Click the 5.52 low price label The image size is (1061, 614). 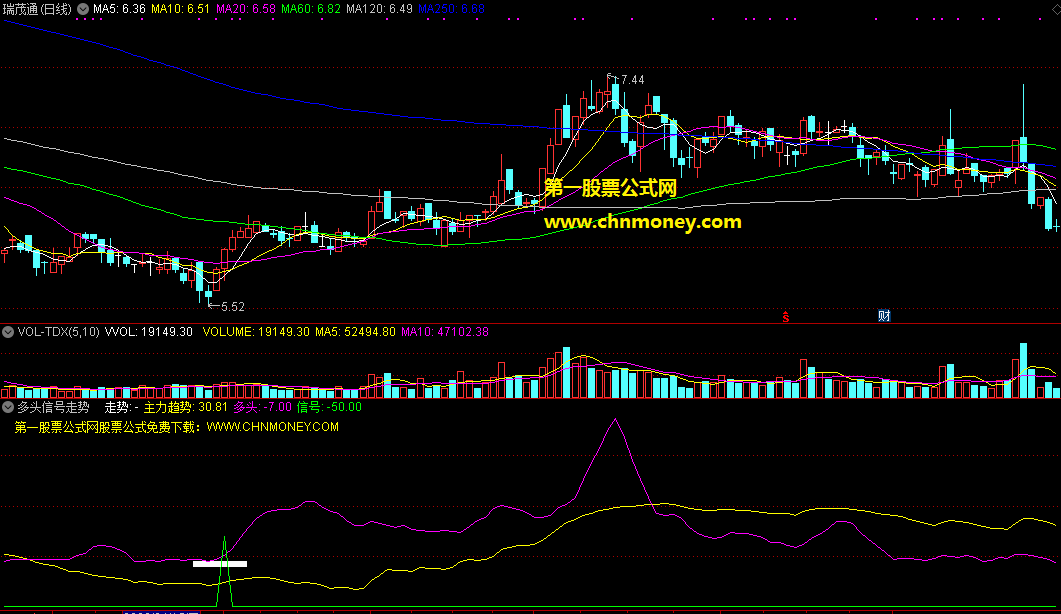pos(233,307)
